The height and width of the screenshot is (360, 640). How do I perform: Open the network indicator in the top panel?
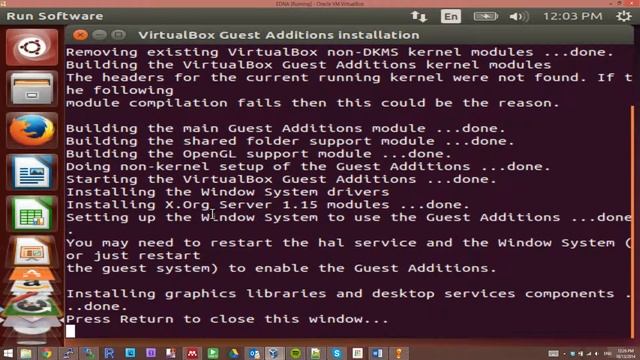(x=419, y=16)
